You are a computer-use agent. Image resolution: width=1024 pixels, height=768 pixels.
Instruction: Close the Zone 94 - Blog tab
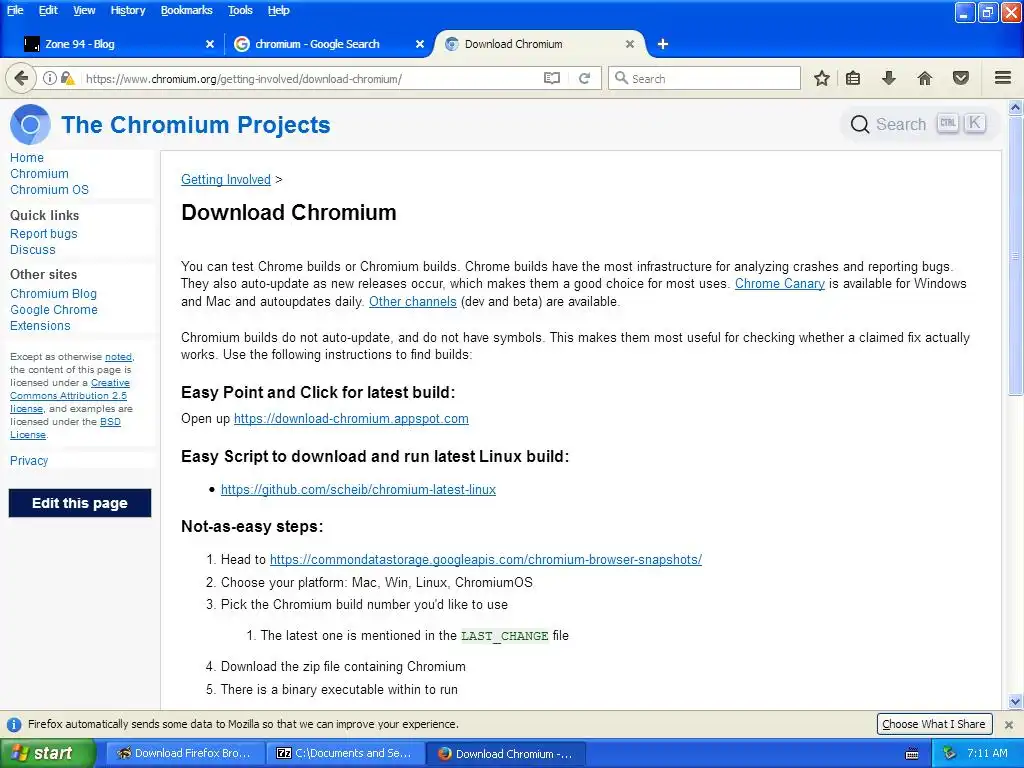click(x=210, y=44)
